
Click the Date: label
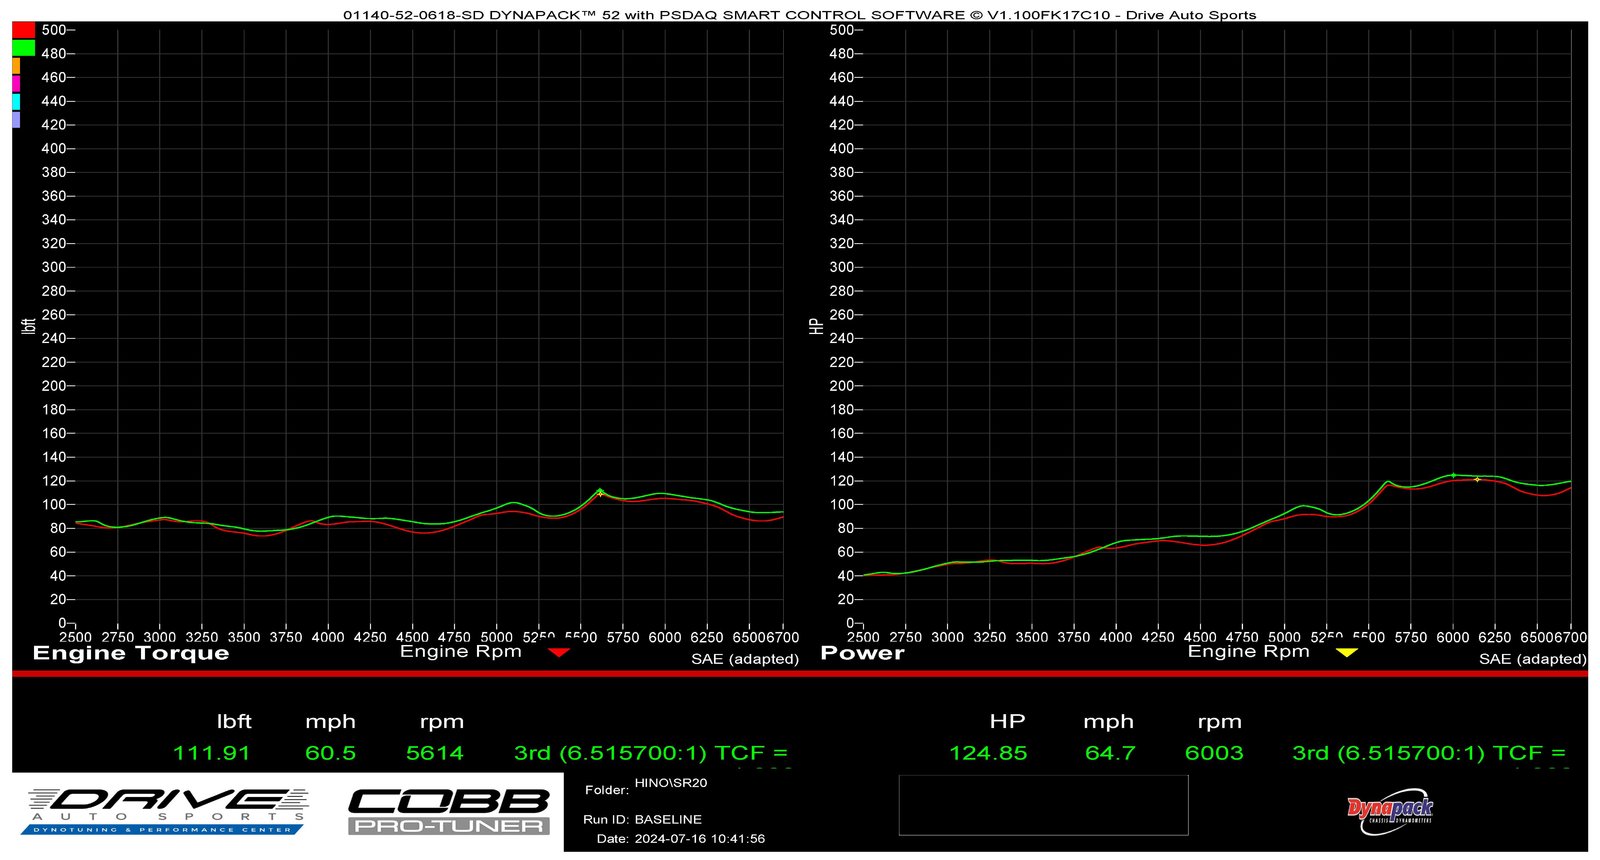click(x=613, y=839)
